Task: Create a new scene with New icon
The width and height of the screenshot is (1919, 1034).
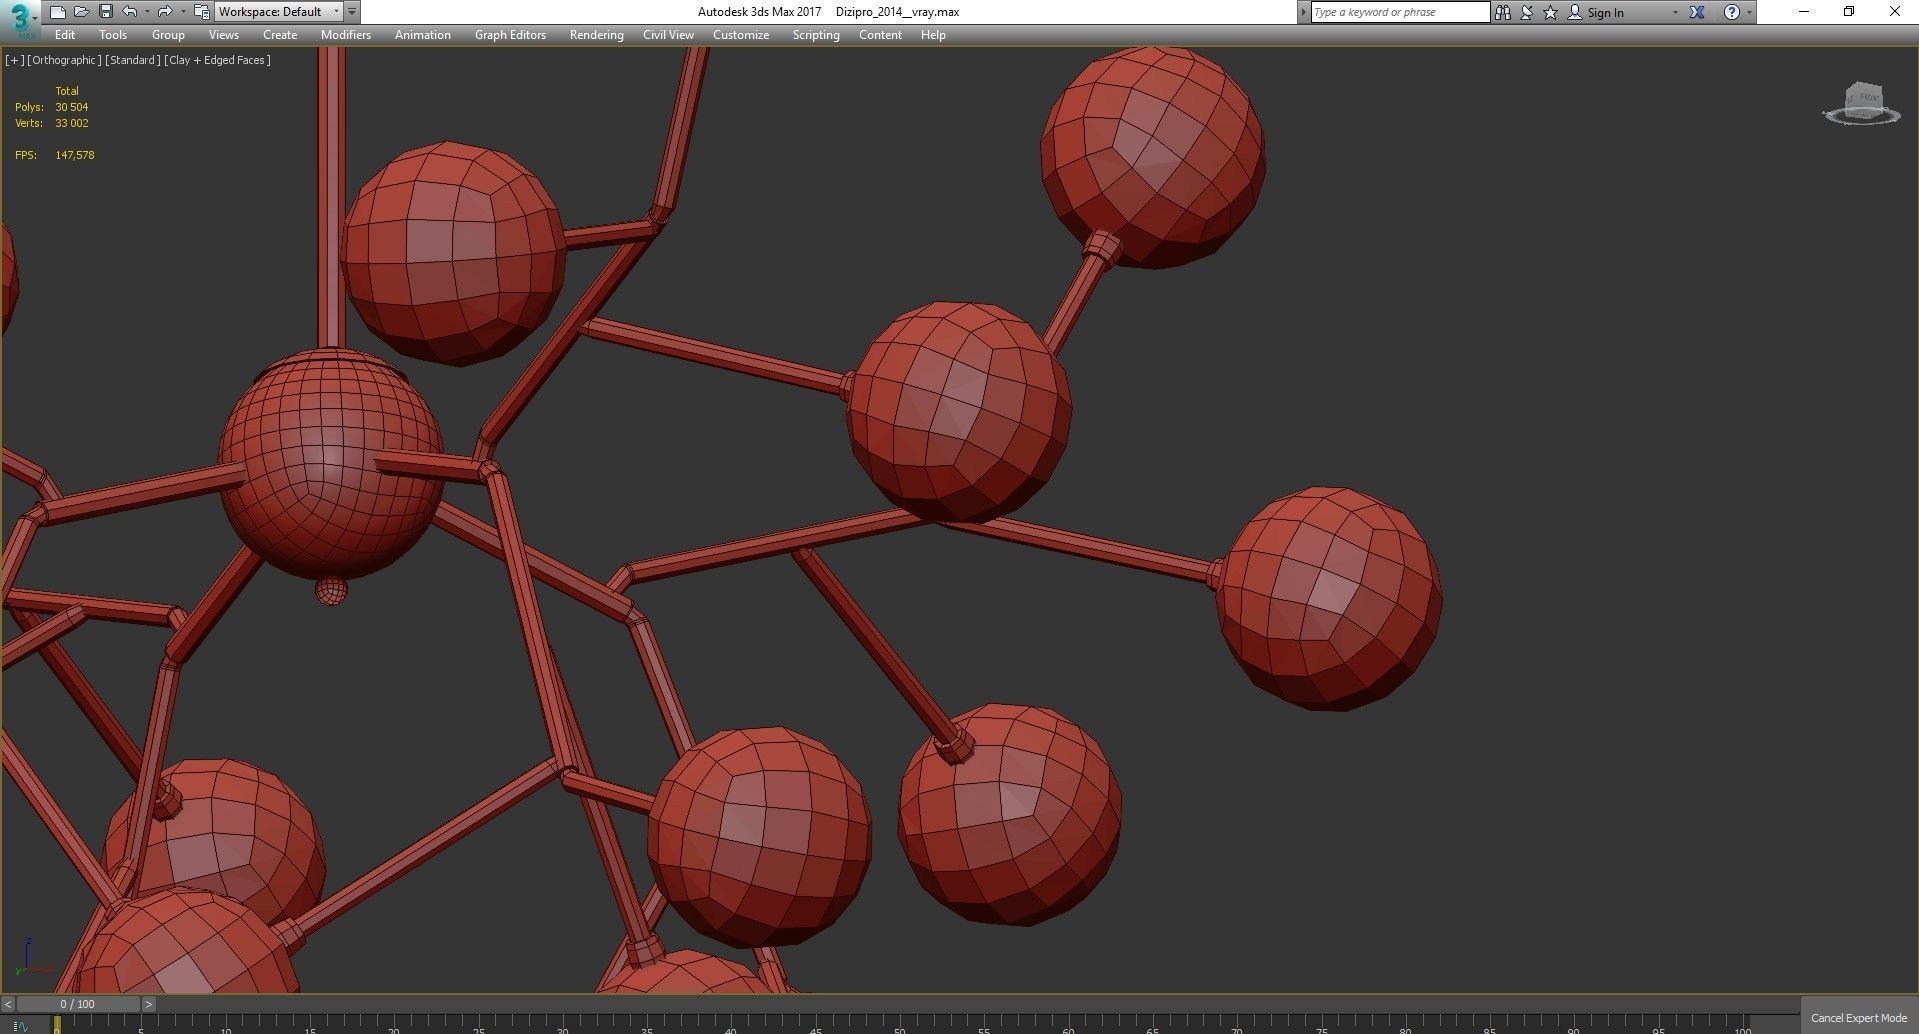Action: coord(57,12)
